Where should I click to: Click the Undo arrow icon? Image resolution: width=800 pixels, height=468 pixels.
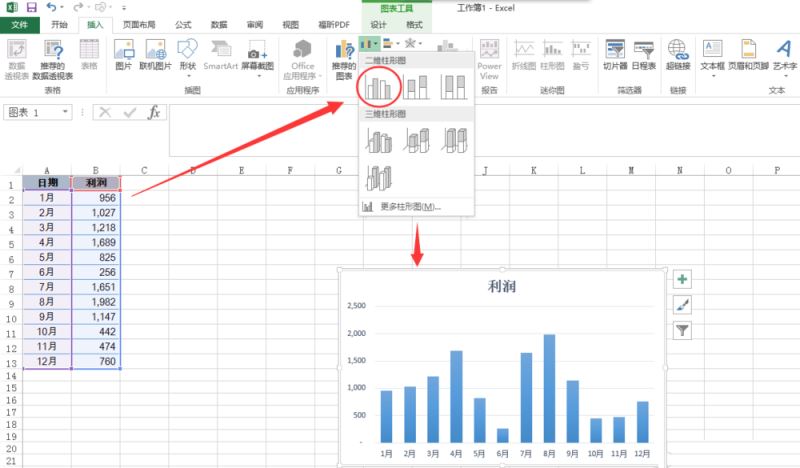click(51, 7)
